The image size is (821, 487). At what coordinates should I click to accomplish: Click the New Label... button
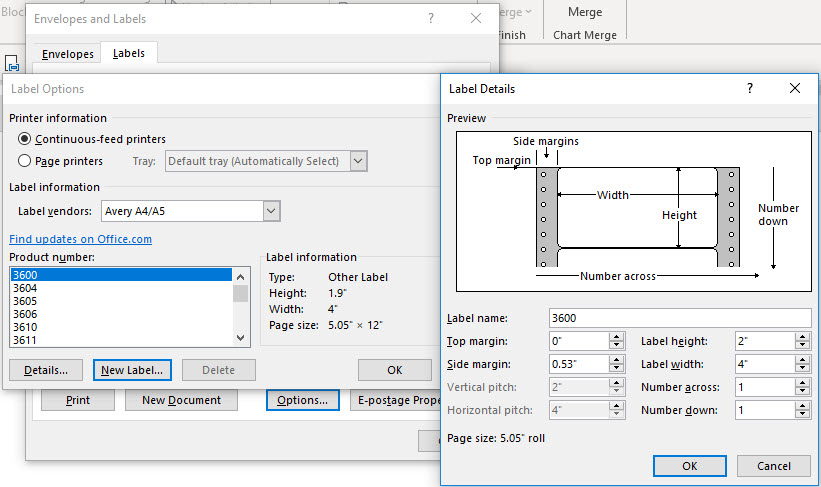(132, 370)
